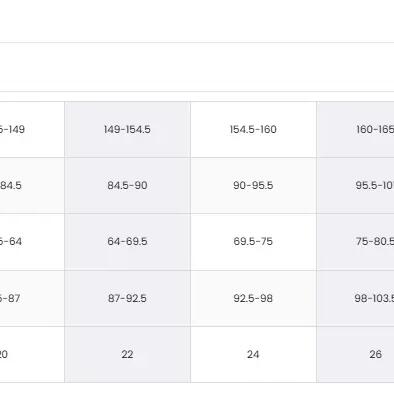Click the 90-95.5 cell
394x394 pixels.
click(253, 185)
